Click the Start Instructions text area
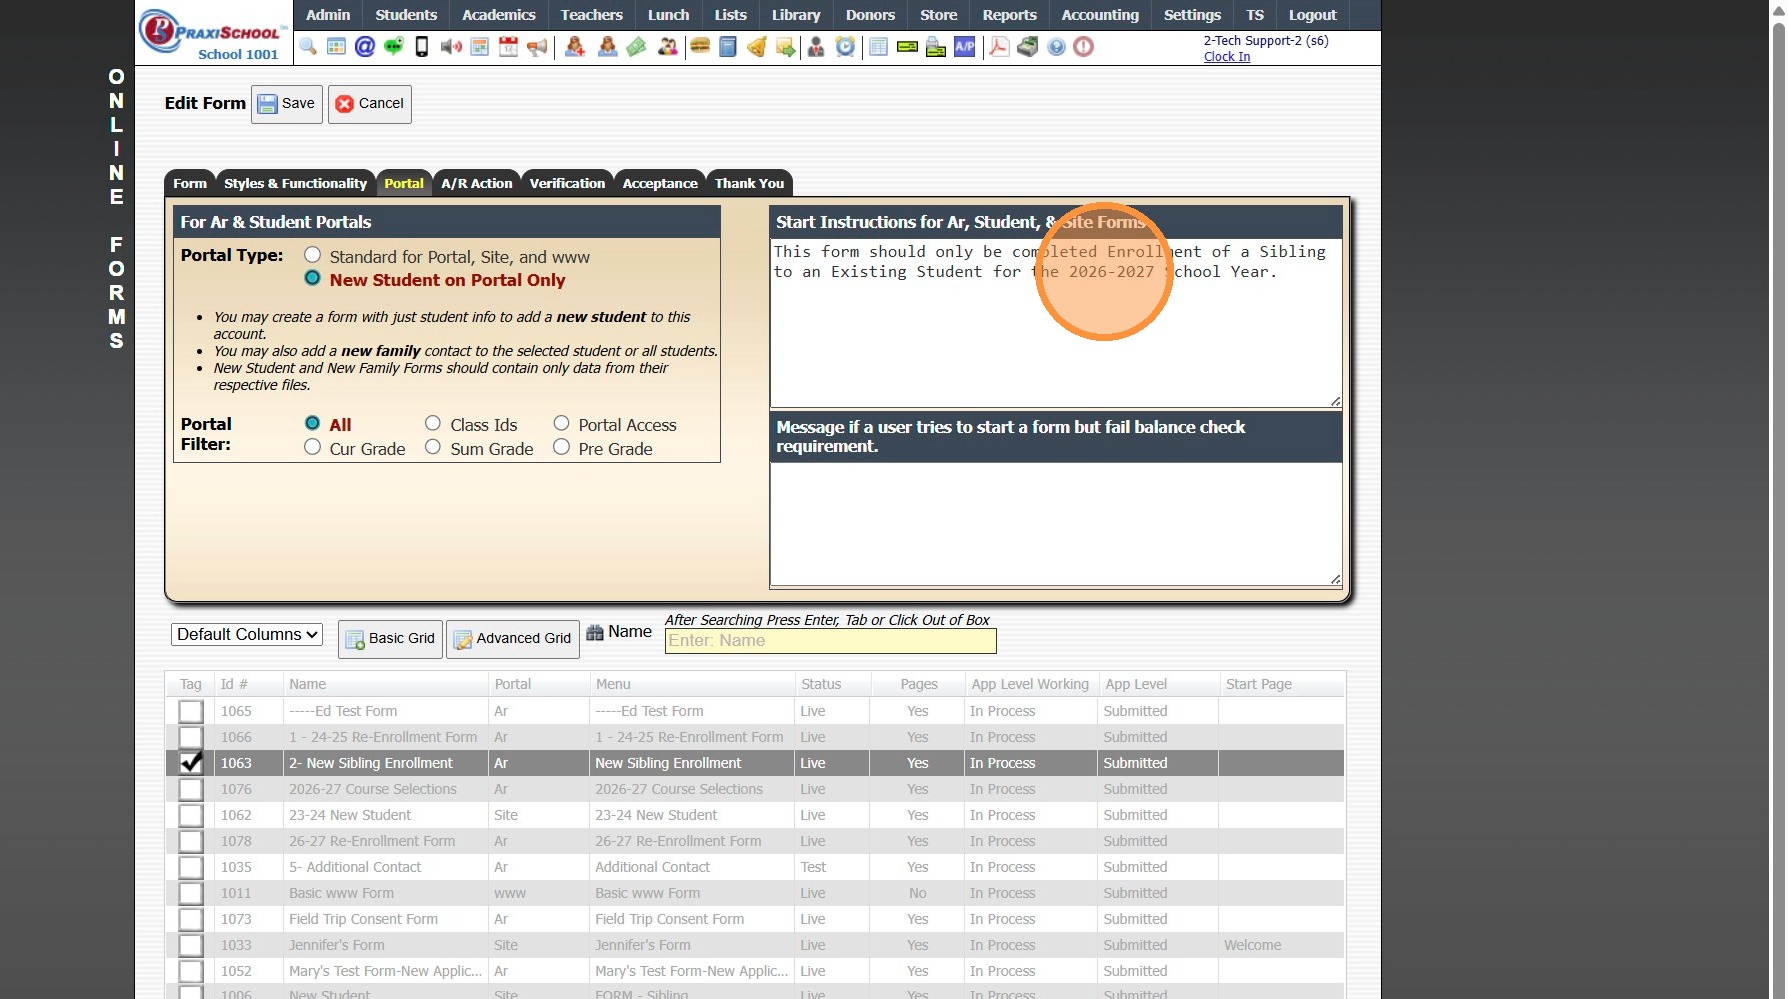This screenshot has height=999, width=1788. tap(1056, 322)
